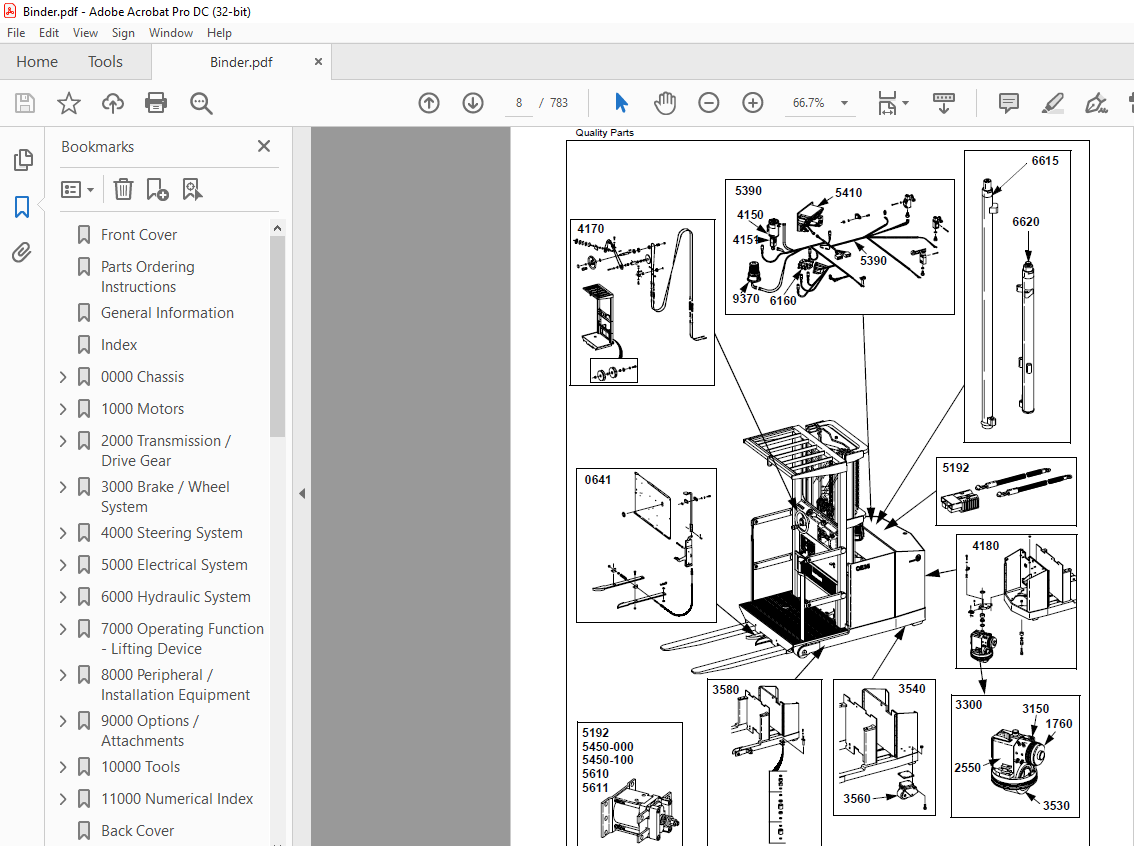Screen dimensions: 1134x846
Task: Open the Sign menu
Action: (123, 33)
